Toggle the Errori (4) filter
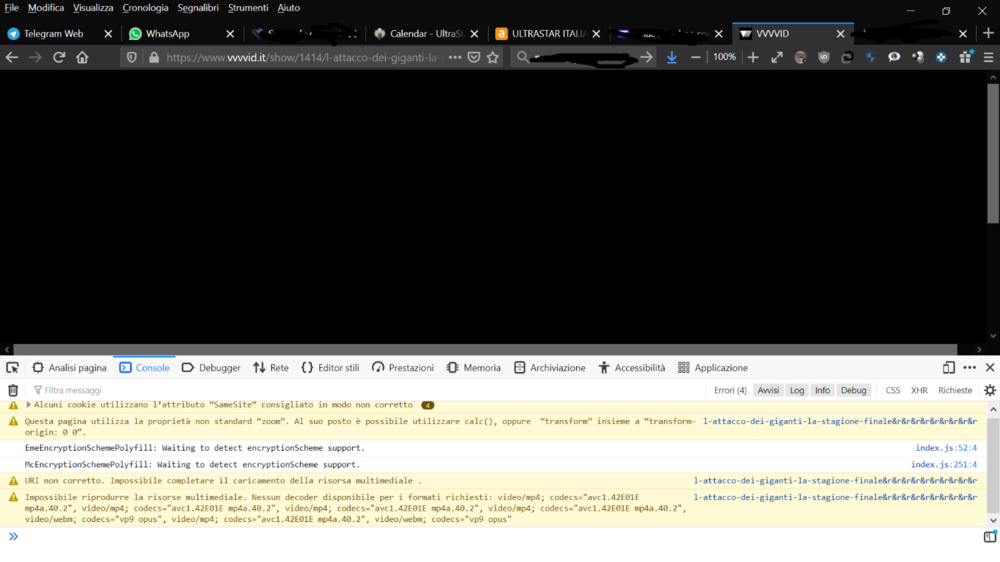1000x562 pixels. [730, 390]
